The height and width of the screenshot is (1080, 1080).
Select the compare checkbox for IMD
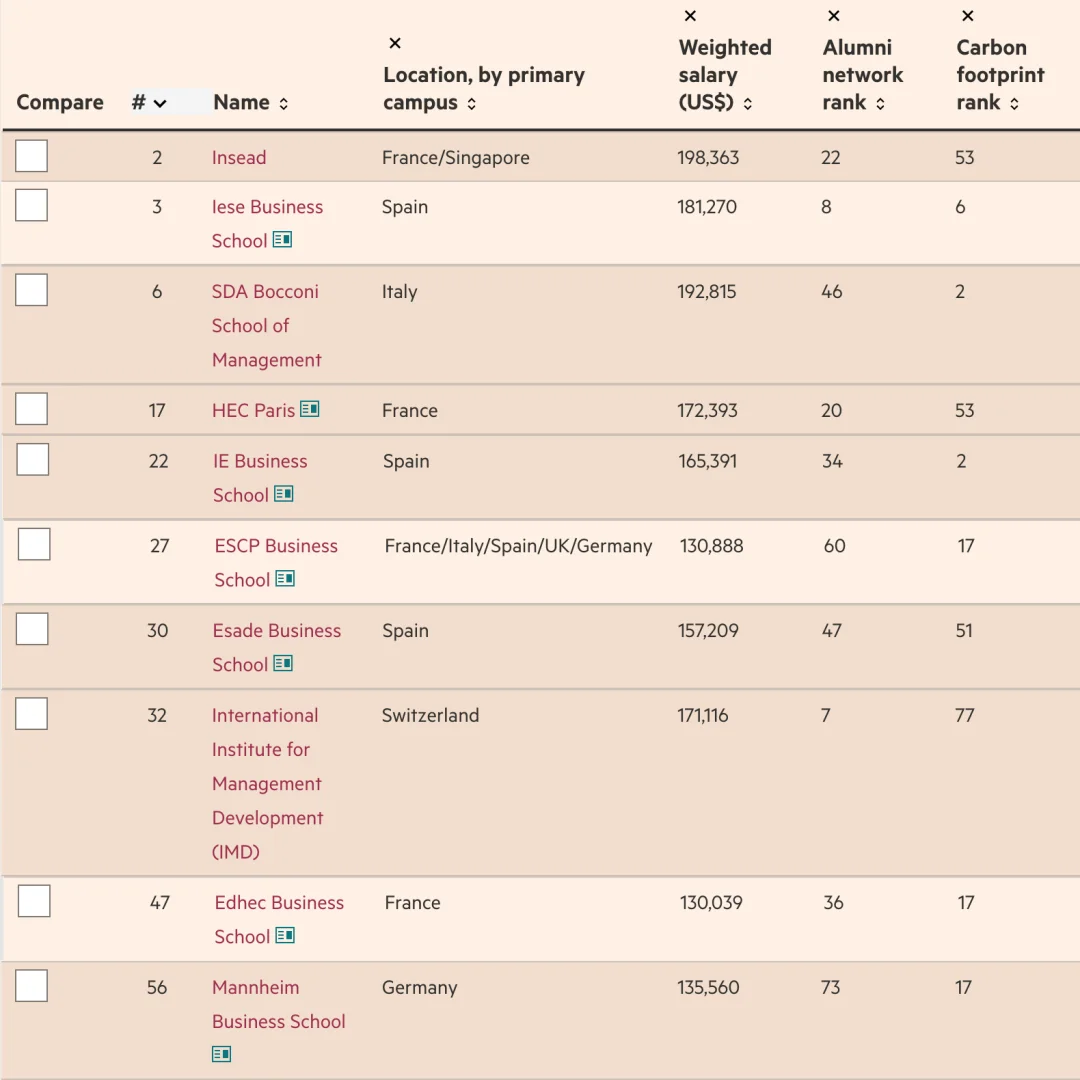(32, 714)
